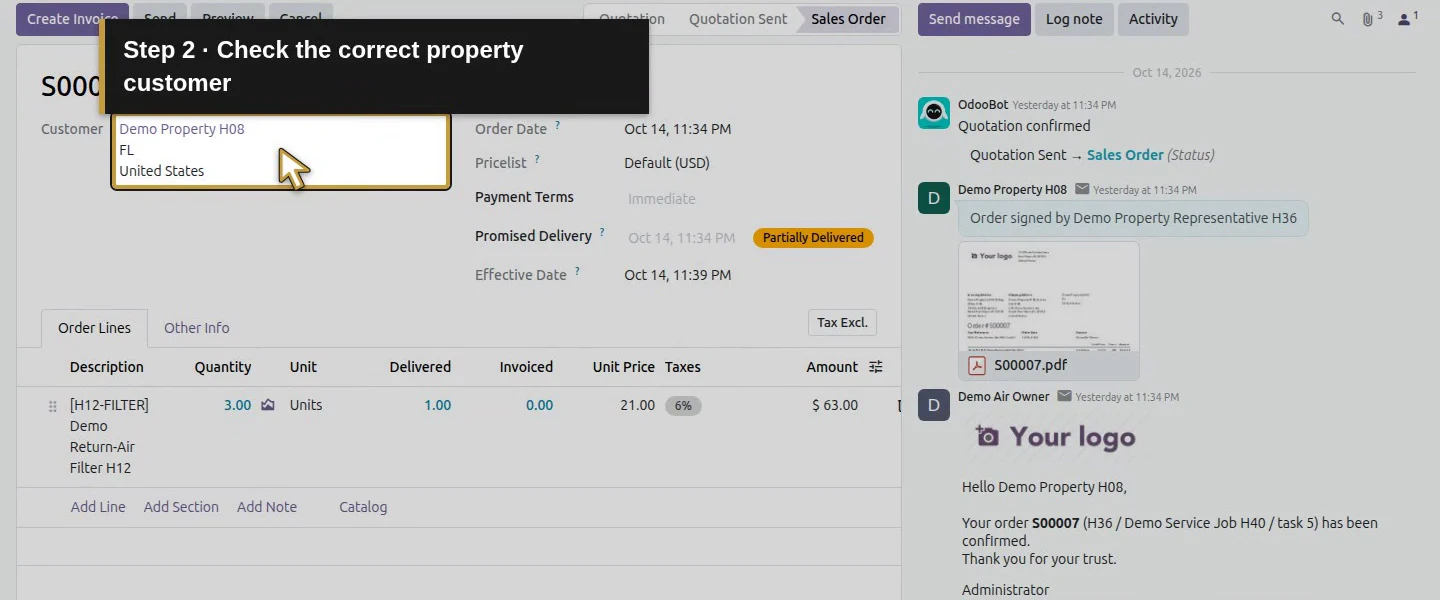This screenshot has height=600, width=1440.
Task: Sort by the Description column header
Action: click(x=107, y=367)
